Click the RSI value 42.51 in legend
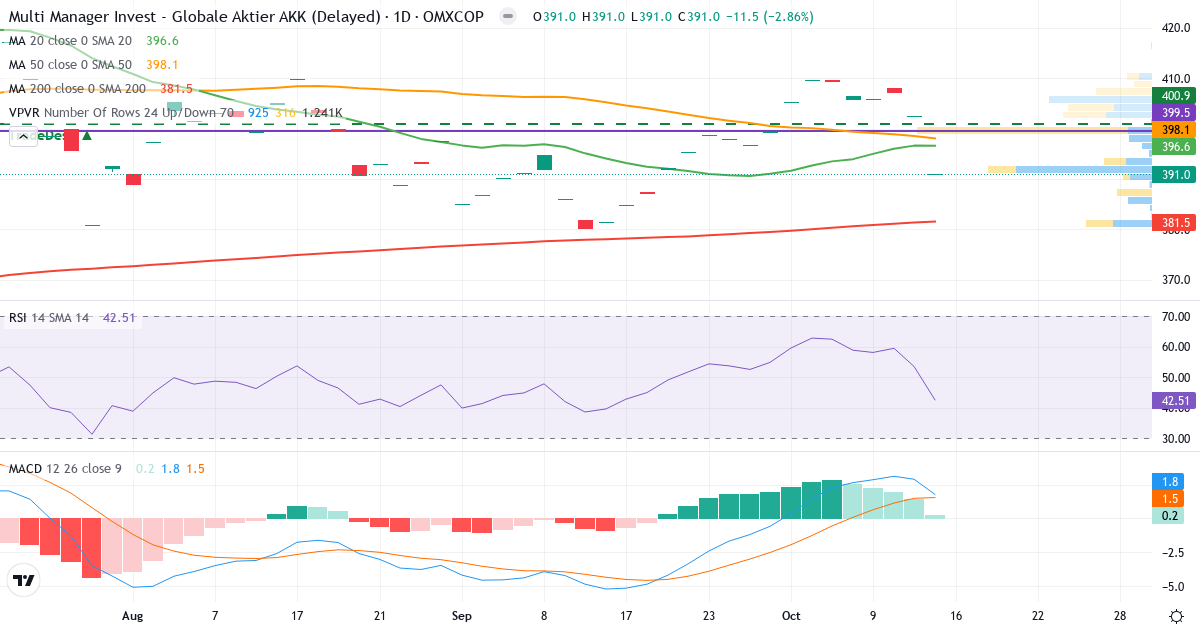This screenshot has height=630, width=1200. tap(119, 318)
